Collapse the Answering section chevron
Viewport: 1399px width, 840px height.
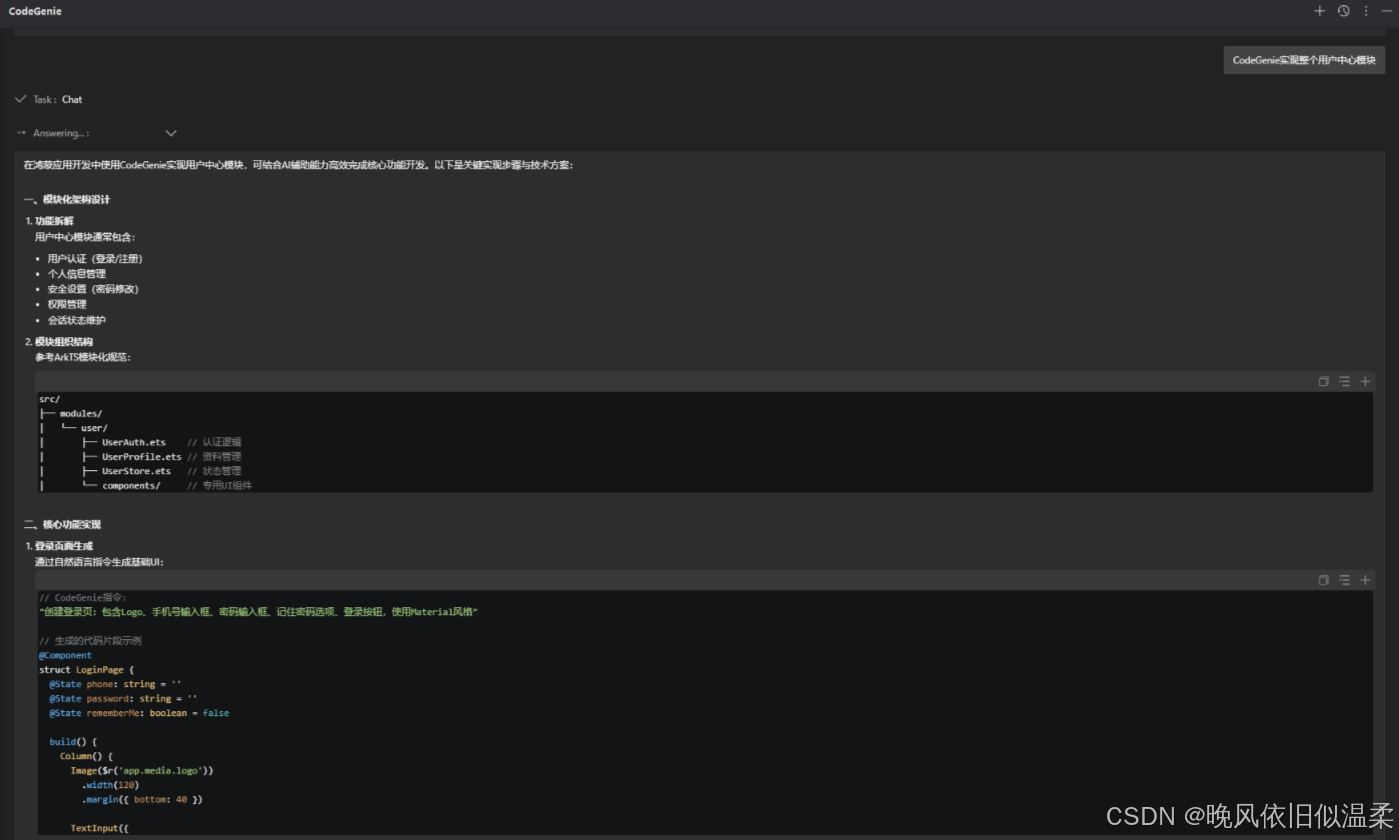pos(171,133)
